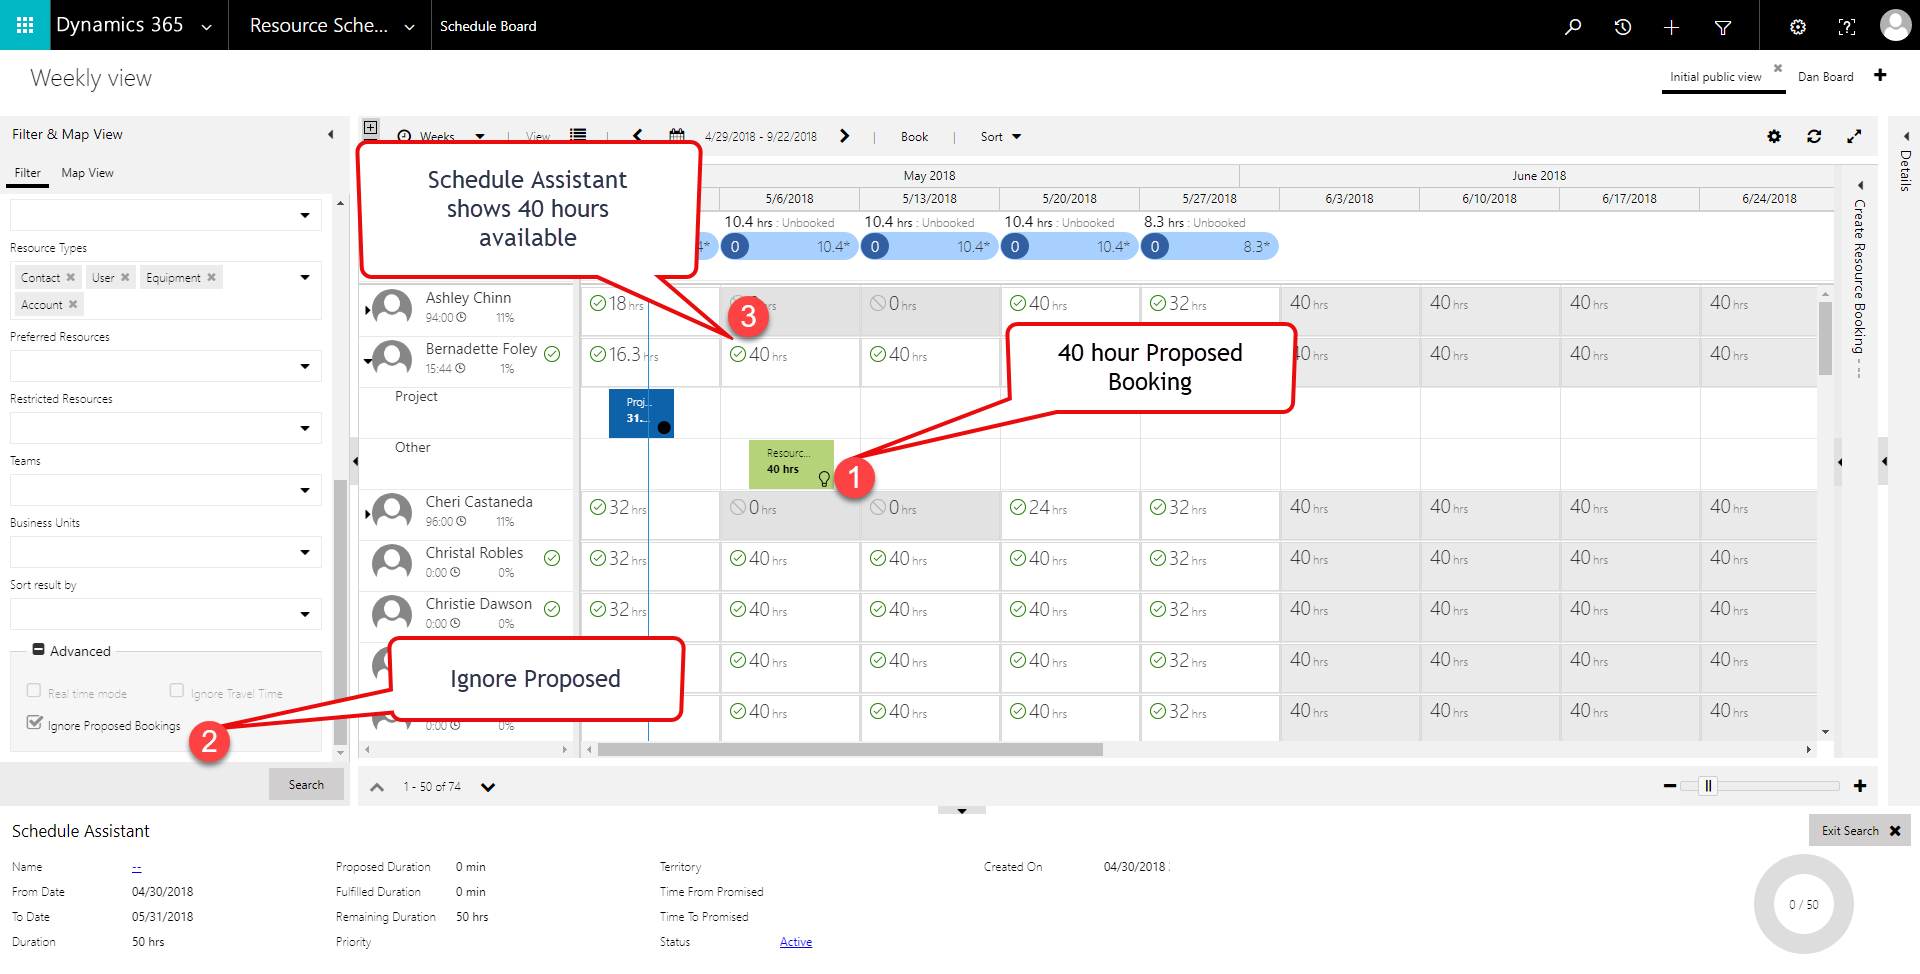
Task: Open the app launcher waffle icon
Action: (24, 25)
